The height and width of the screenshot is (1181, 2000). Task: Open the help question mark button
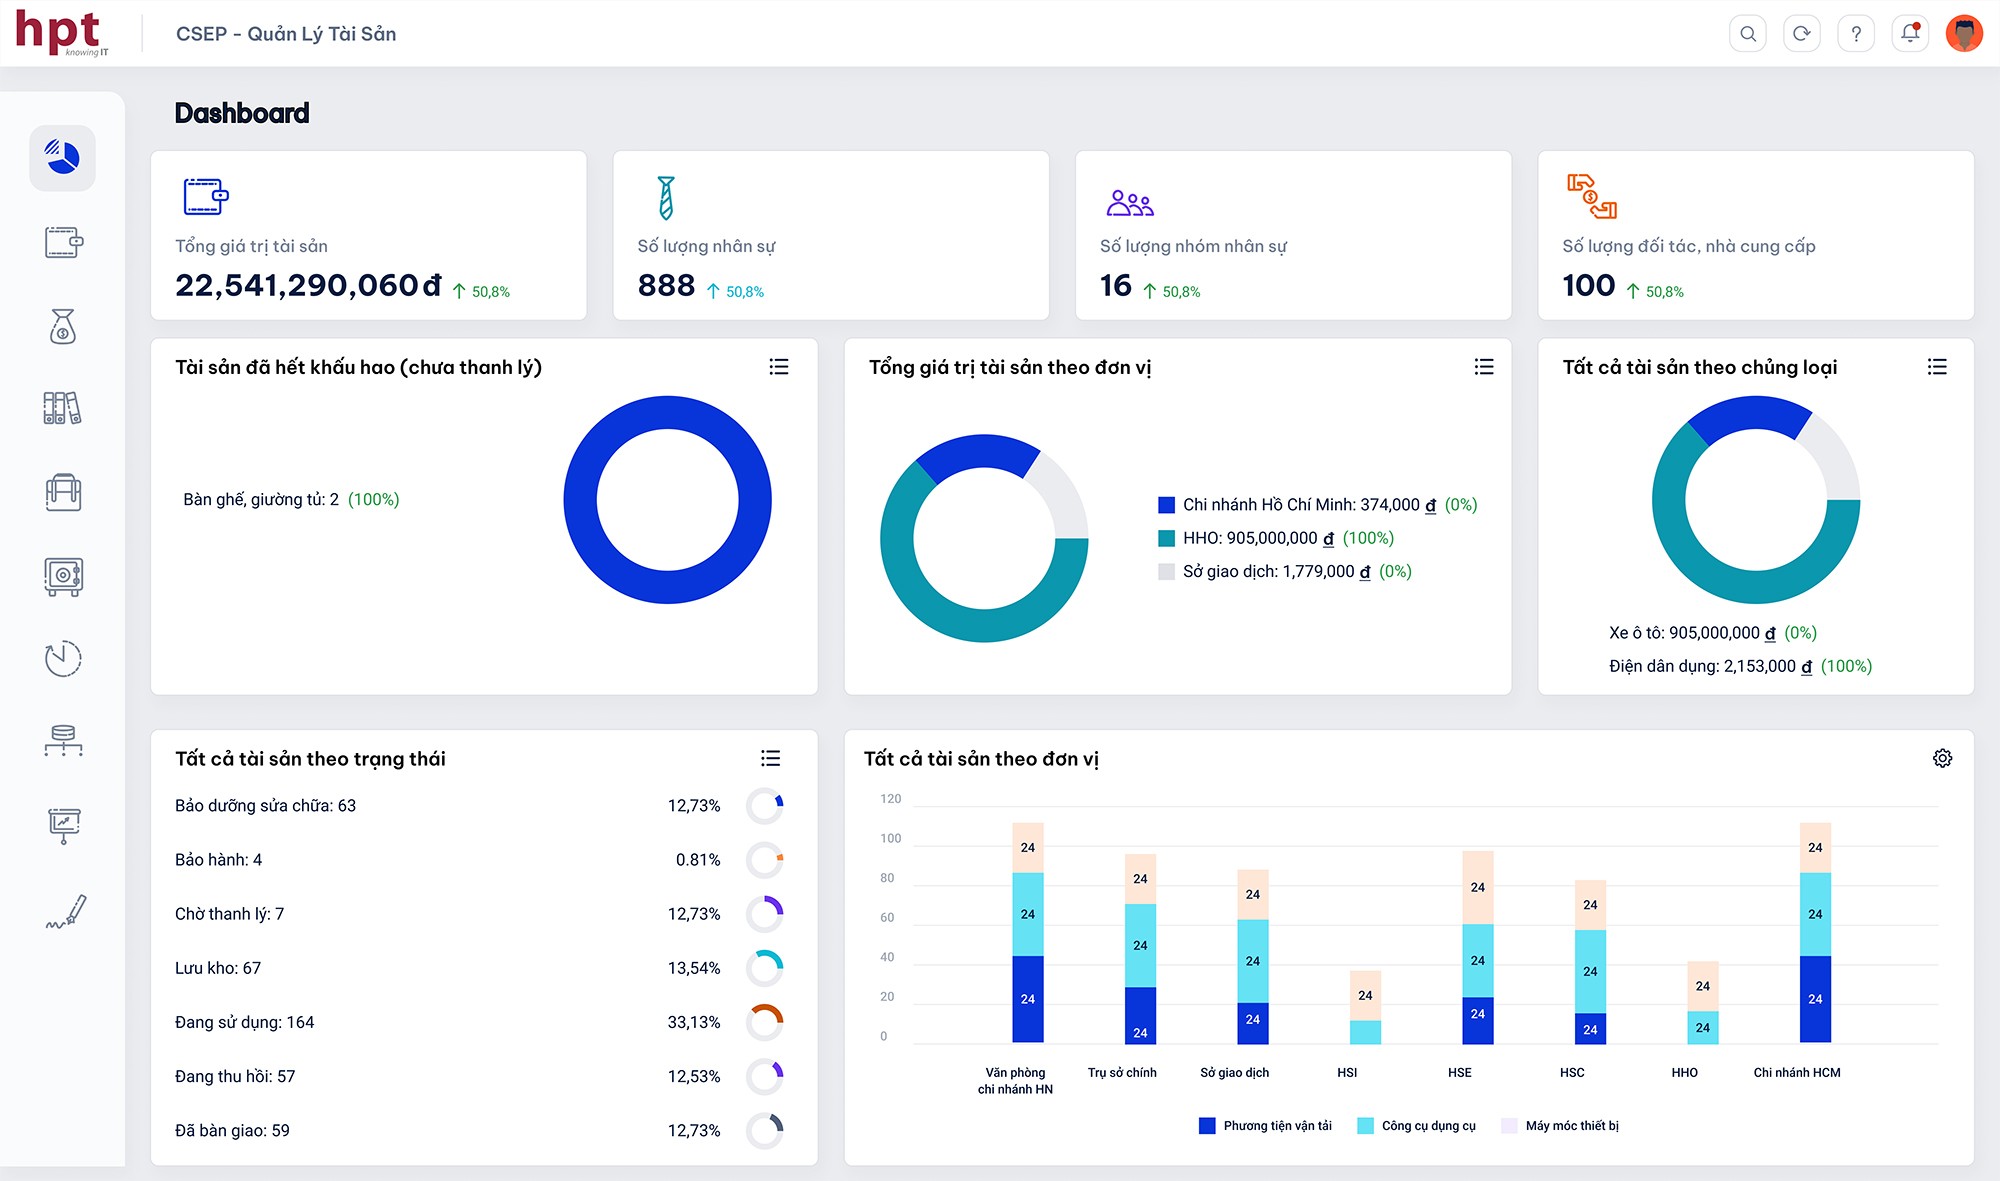pos(1856,34)
